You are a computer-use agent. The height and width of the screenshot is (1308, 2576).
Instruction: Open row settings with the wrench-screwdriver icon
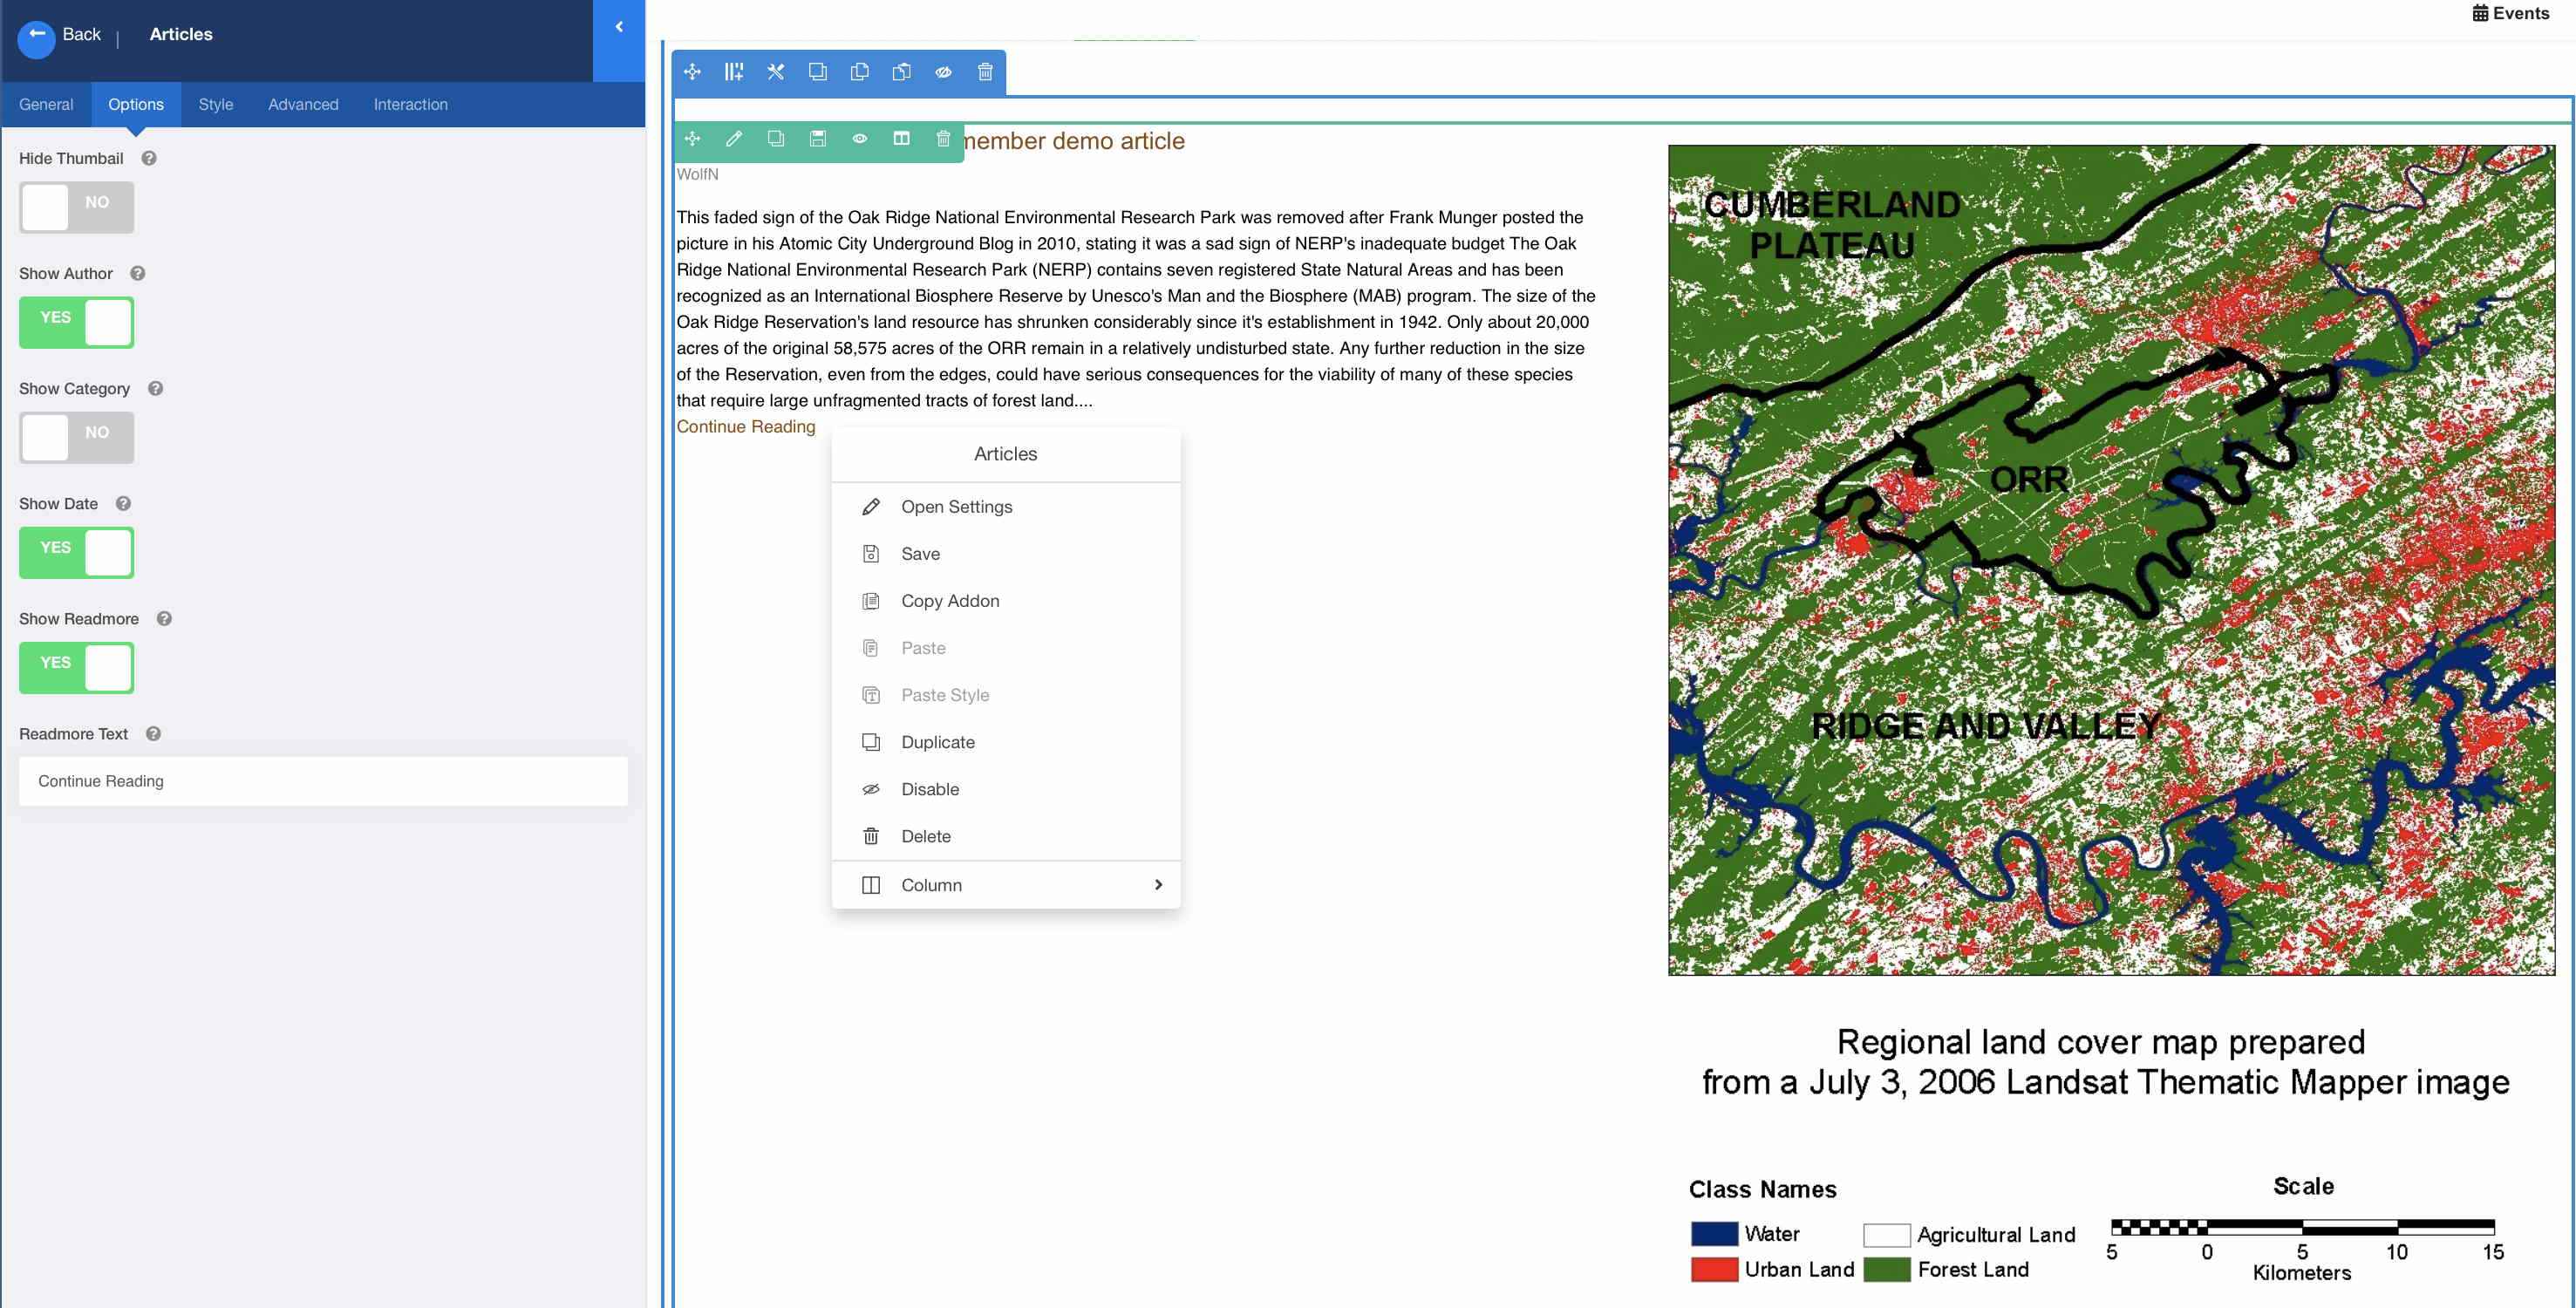(776, 72)
